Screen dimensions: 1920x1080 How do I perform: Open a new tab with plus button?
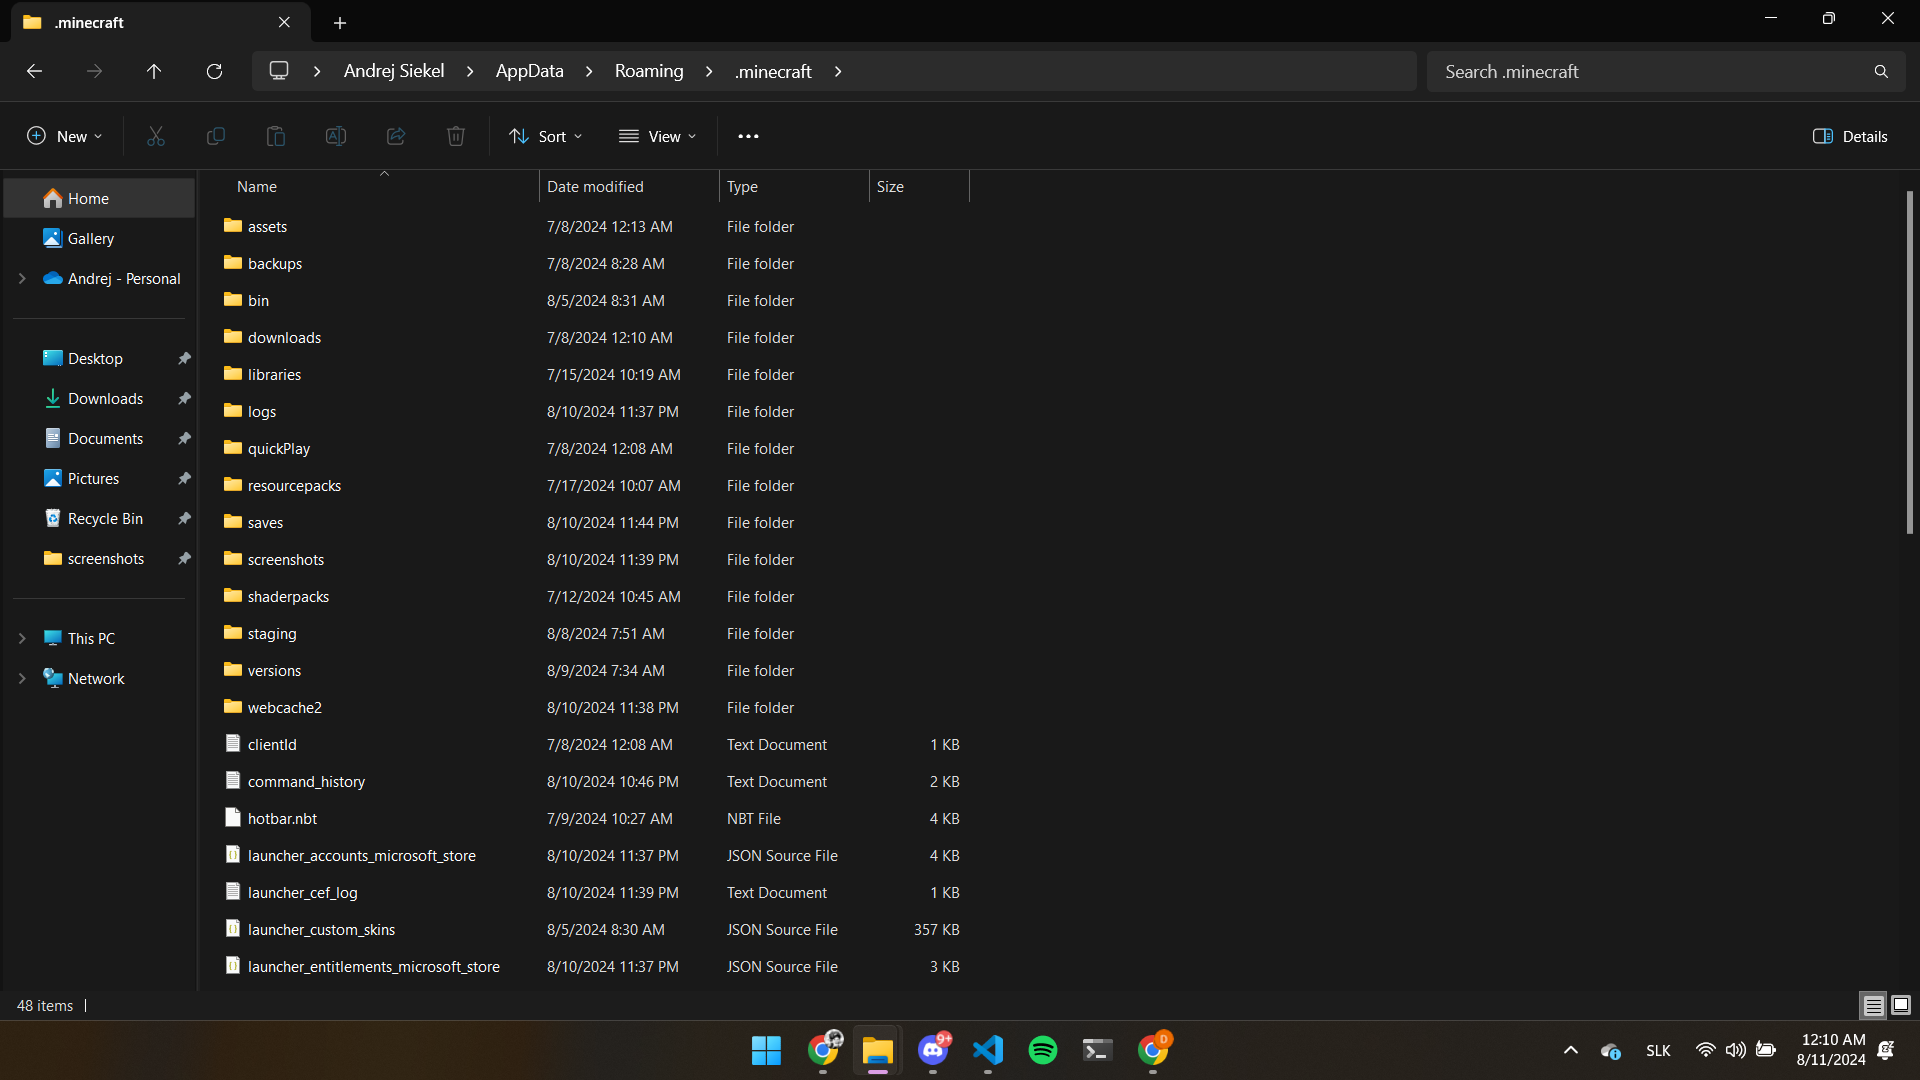point(340,22)
